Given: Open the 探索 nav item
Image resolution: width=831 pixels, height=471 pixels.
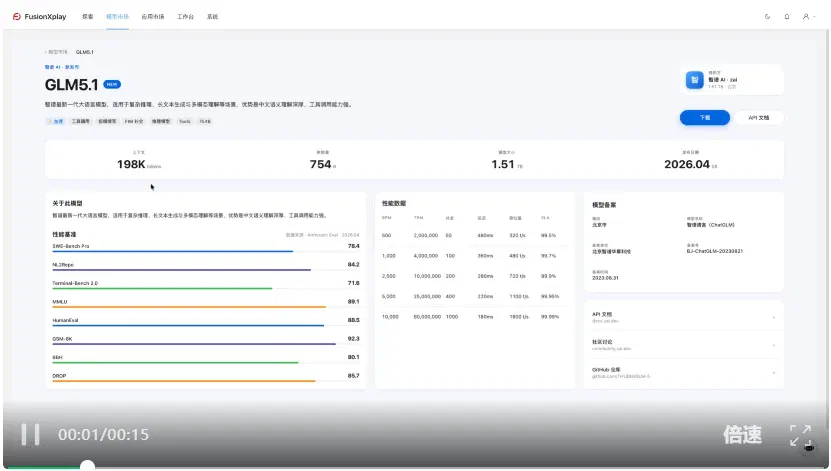Looking at the screenshot, I should coord(87,17).
